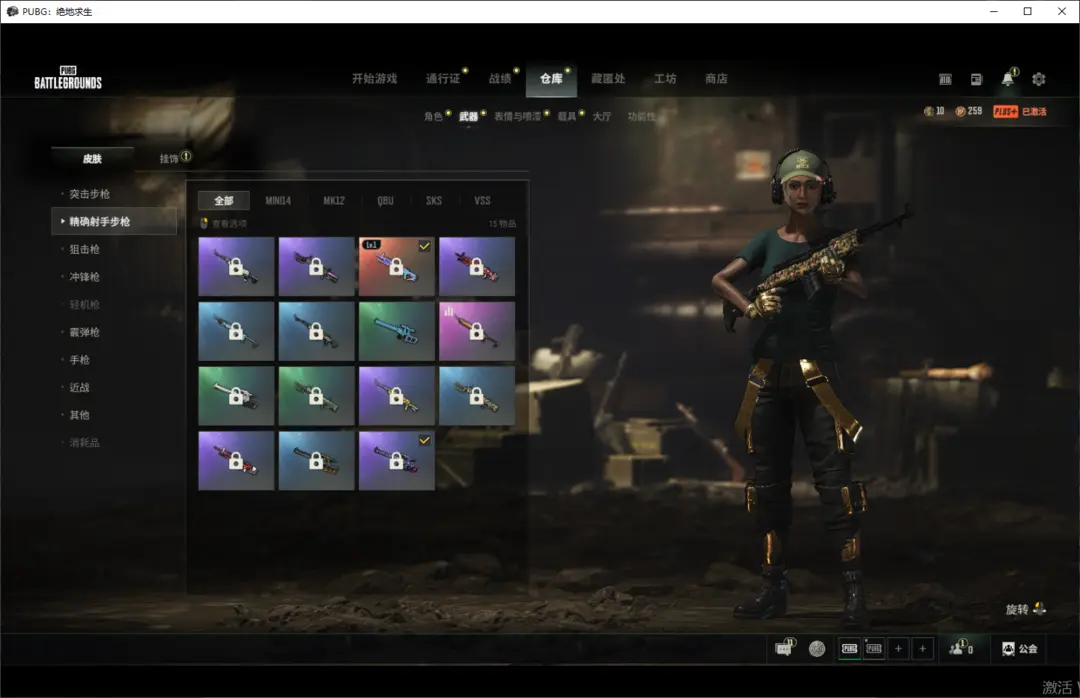The width and height of the screenshot is (1080, 698).
Task: Select the bottom-row checked purple skin
Action: coord(397,460)
